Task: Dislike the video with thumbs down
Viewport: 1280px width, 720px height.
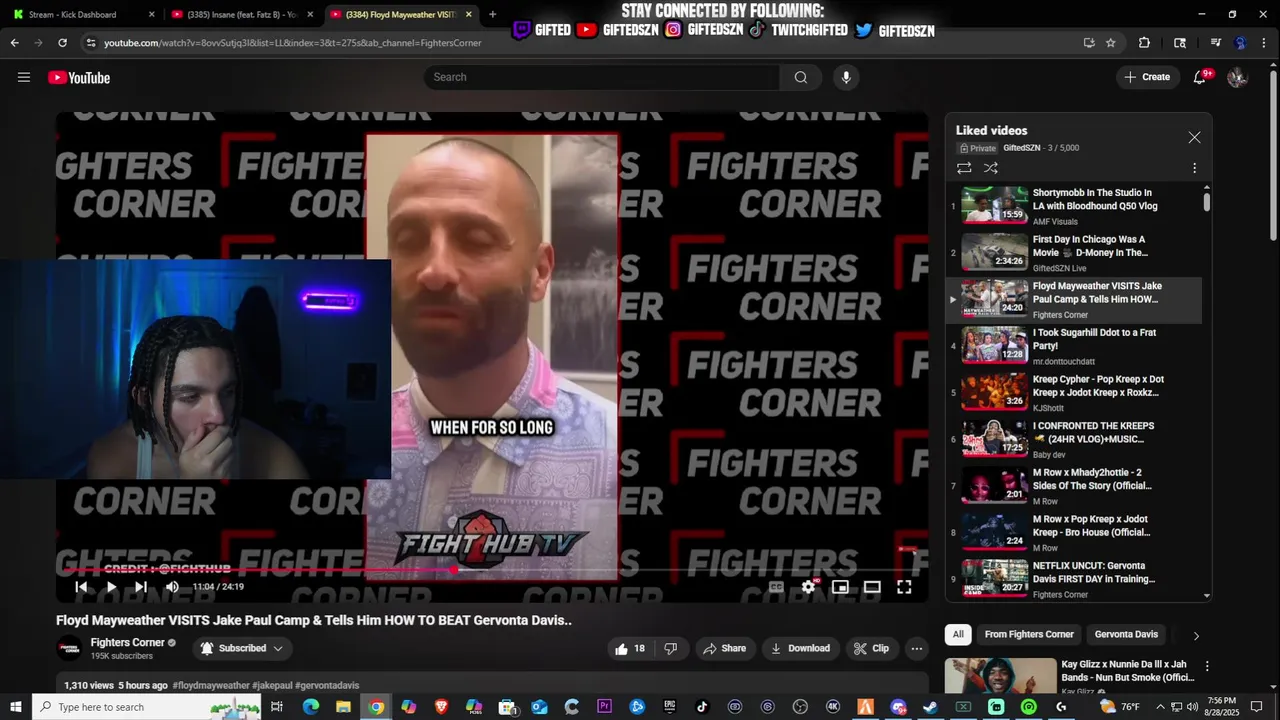Action: click(671, 648)
